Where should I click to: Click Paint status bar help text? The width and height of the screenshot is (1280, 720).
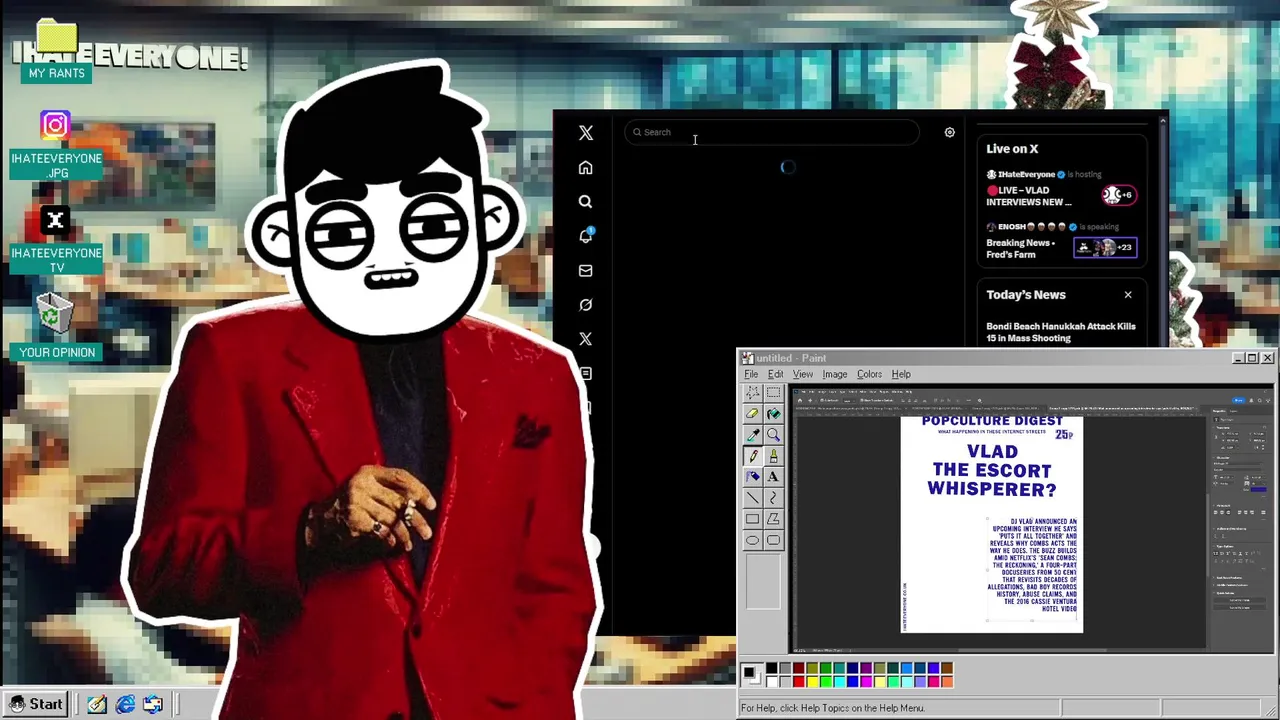point(832,708)
